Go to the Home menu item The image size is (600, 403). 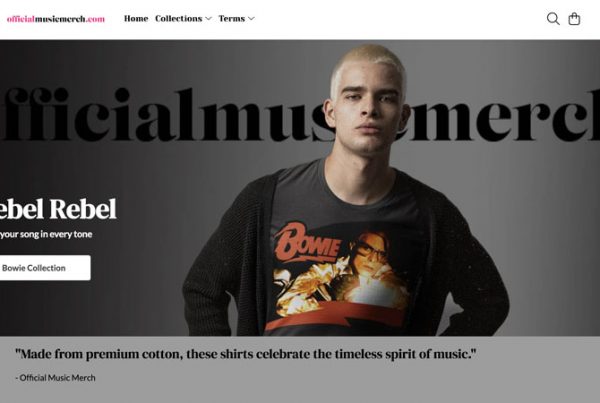(136, 18)
